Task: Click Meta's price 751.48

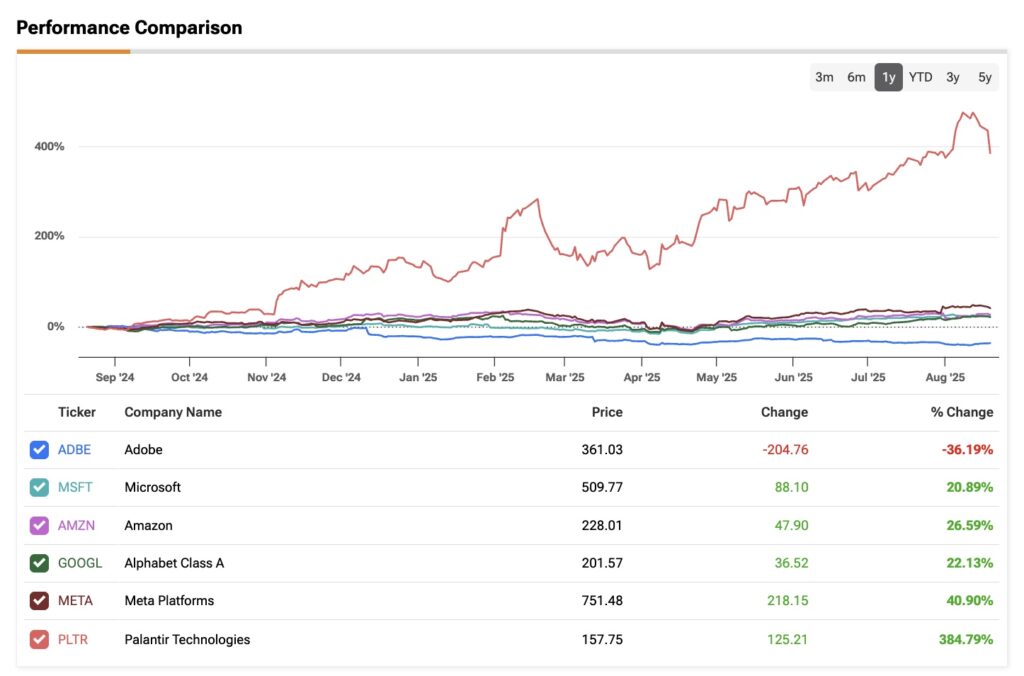Action: (602, 601)
